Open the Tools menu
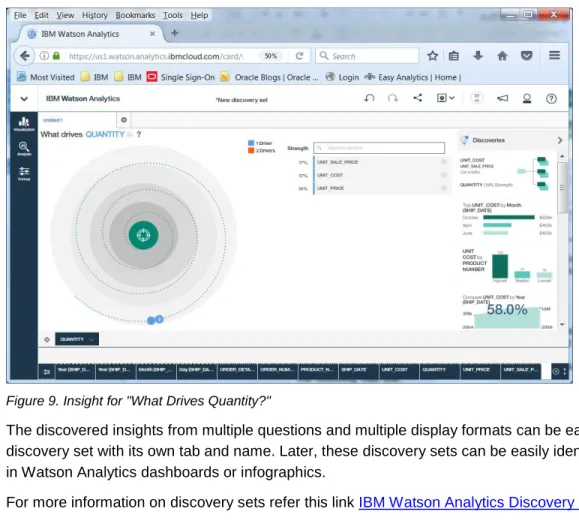This screenshot has height=524, width=579. click(x=173, y=15)
